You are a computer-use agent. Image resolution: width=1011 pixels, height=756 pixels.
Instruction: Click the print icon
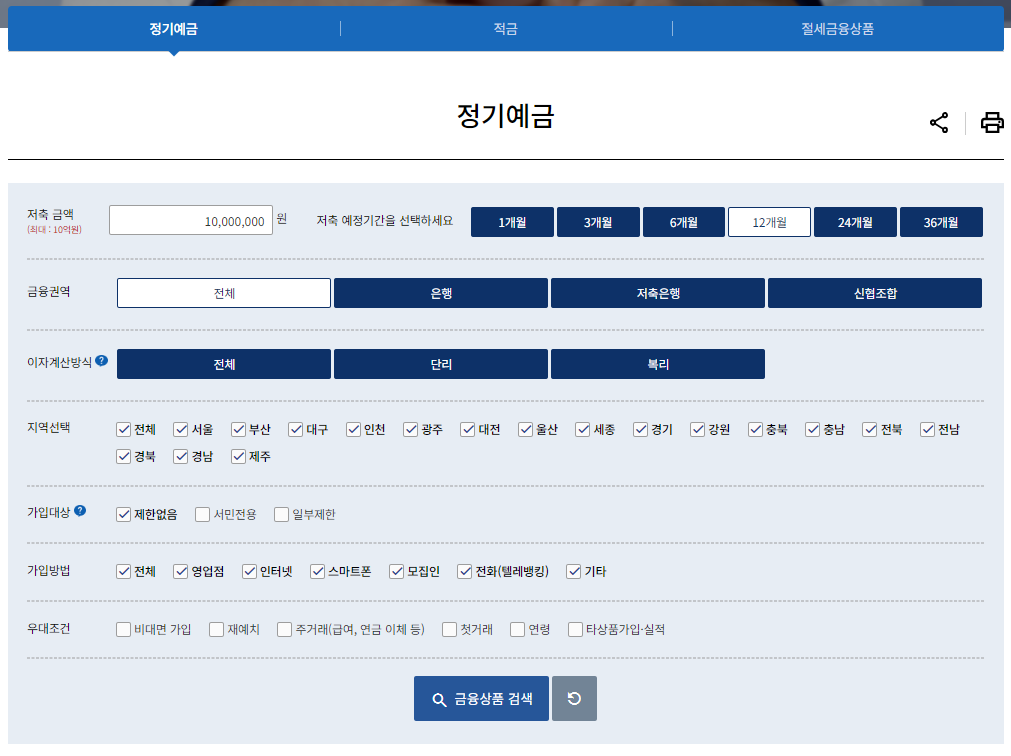(x=992, y=122)
